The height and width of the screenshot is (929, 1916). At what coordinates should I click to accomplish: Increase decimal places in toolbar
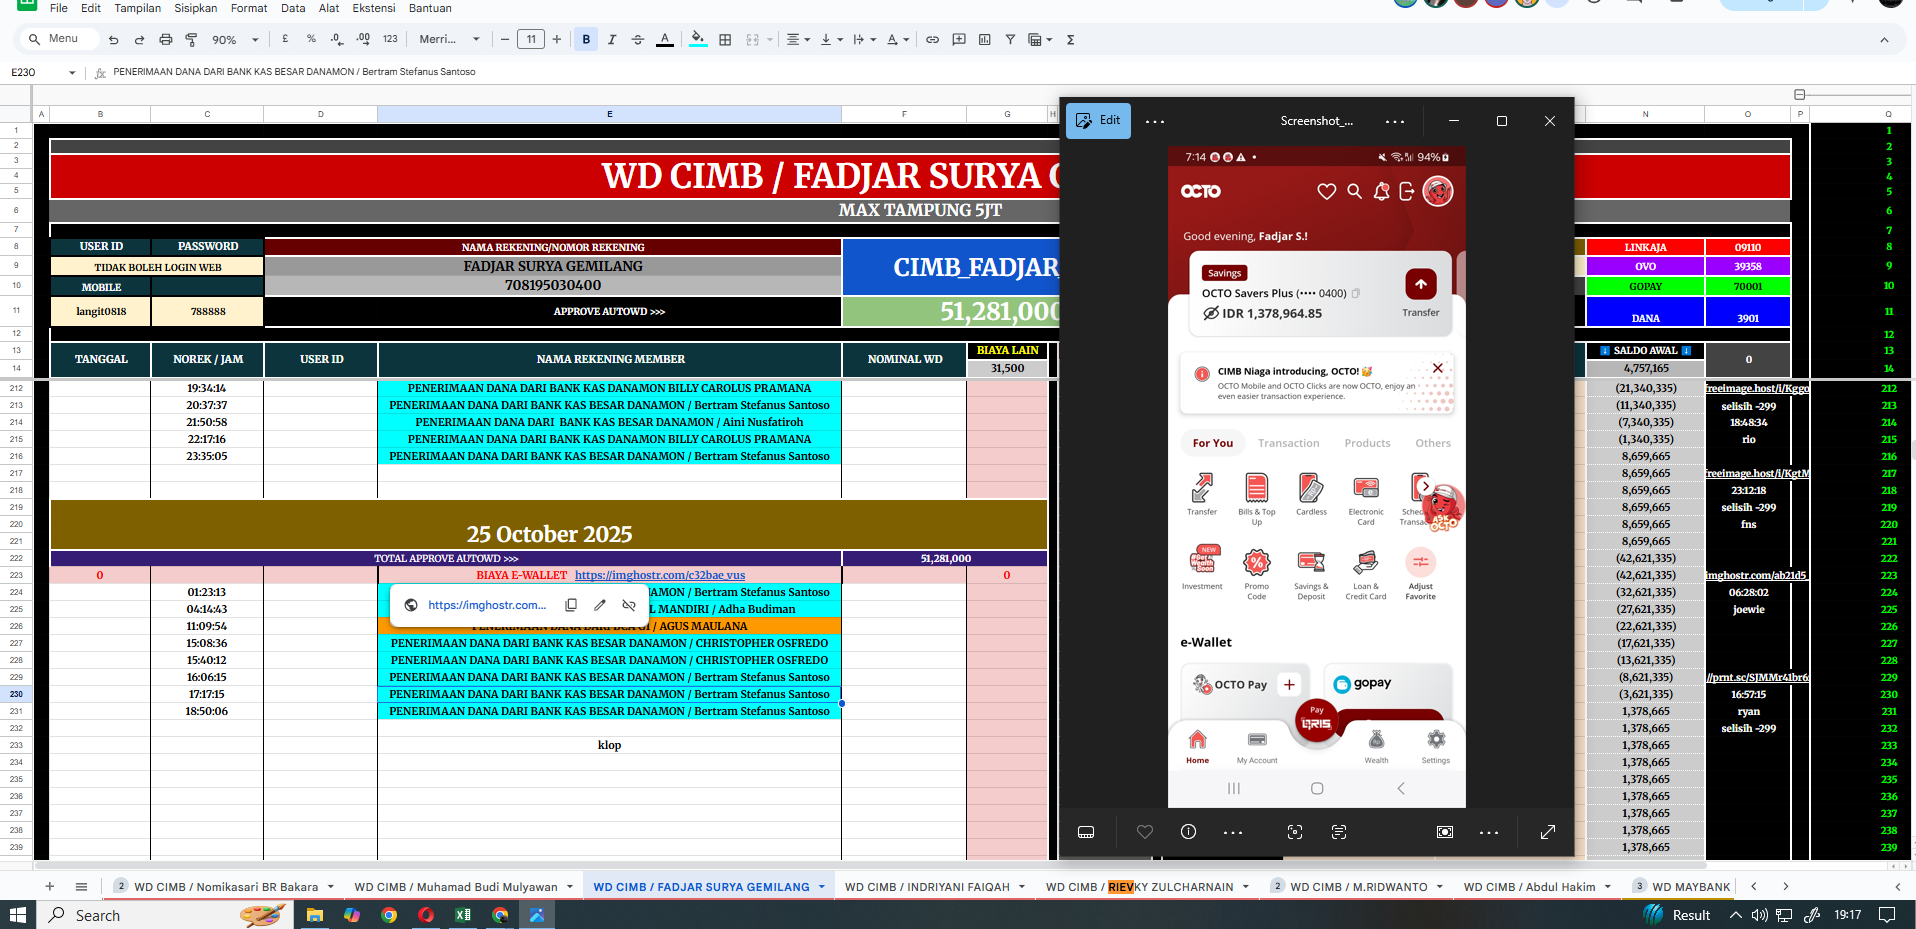(x=363, y=39)
